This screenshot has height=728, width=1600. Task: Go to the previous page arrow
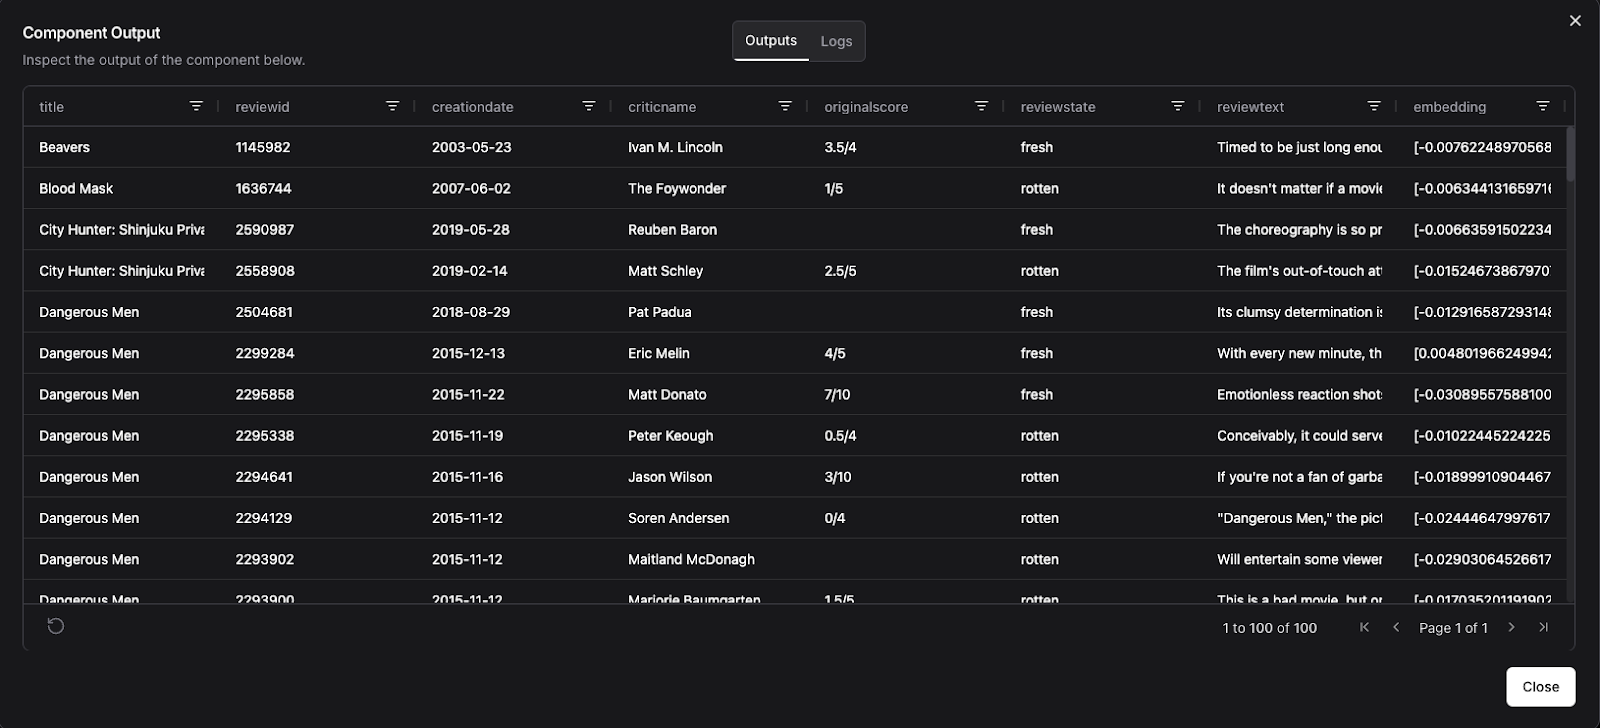1396,627
